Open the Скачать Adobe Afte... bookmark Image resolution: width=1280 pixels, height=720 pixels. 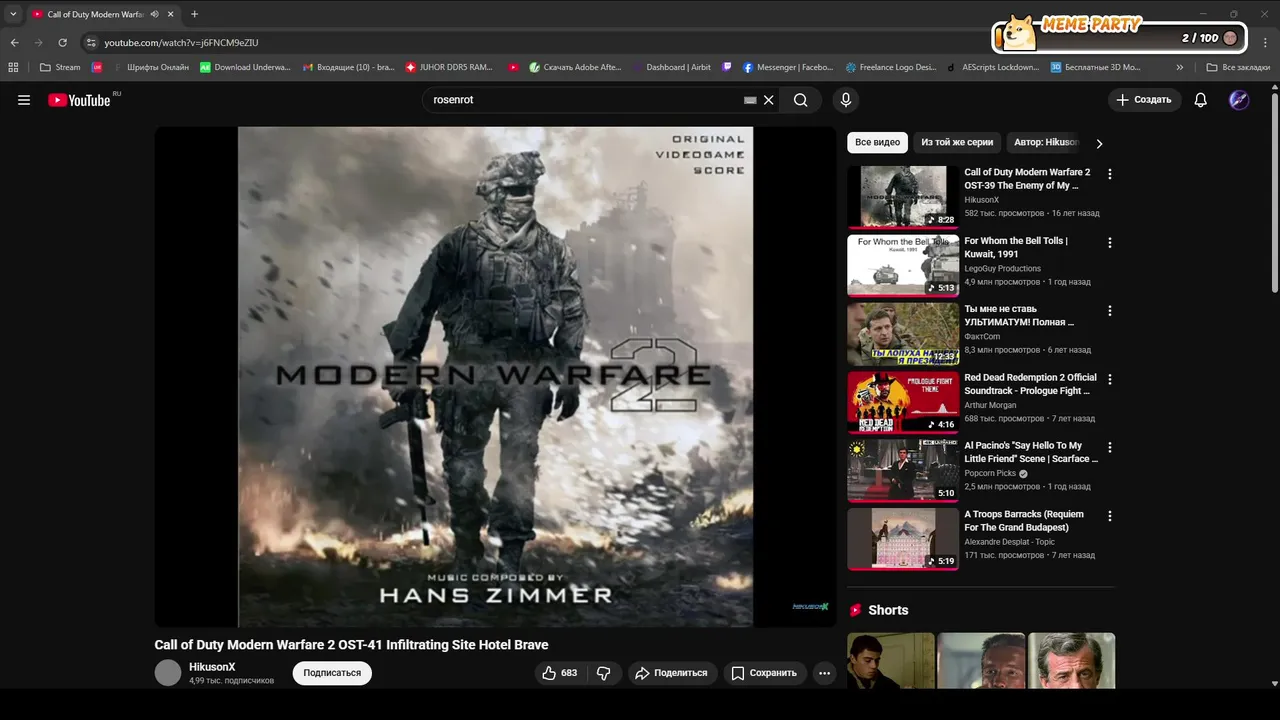(575, 67)
